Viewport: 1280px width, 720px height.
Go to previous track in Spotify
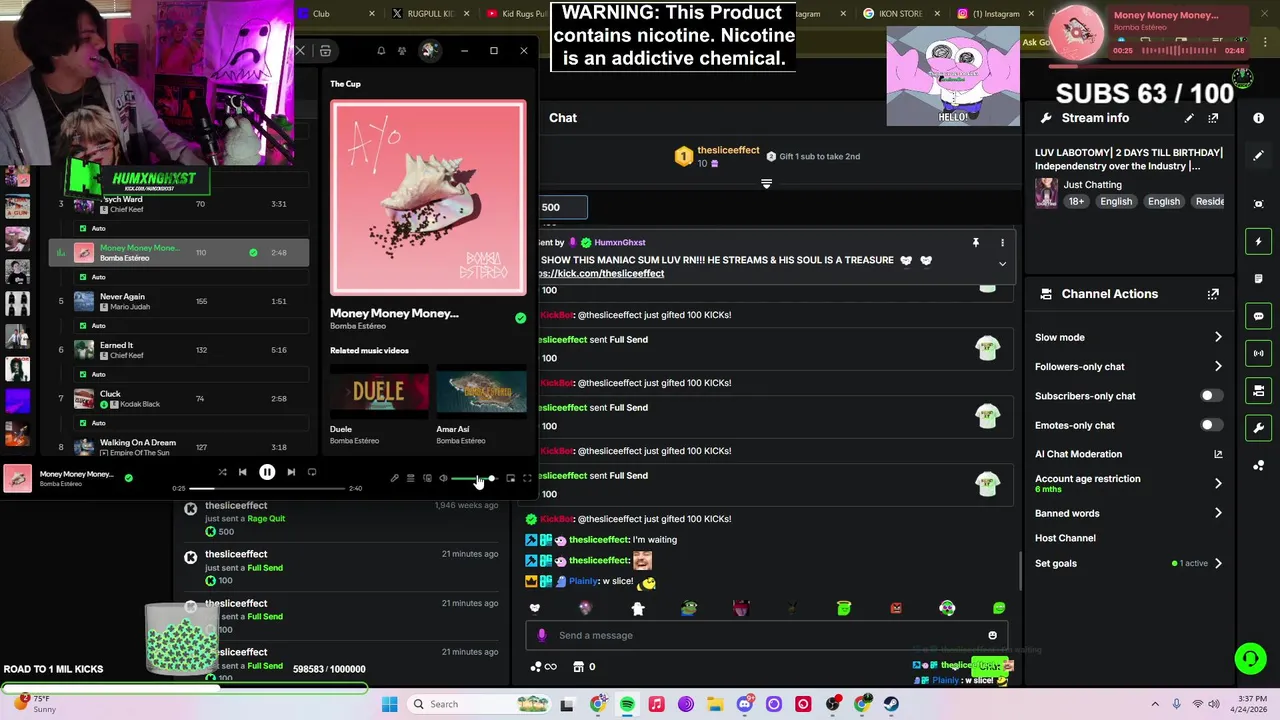pyautogui.click(x=242, y=472)
